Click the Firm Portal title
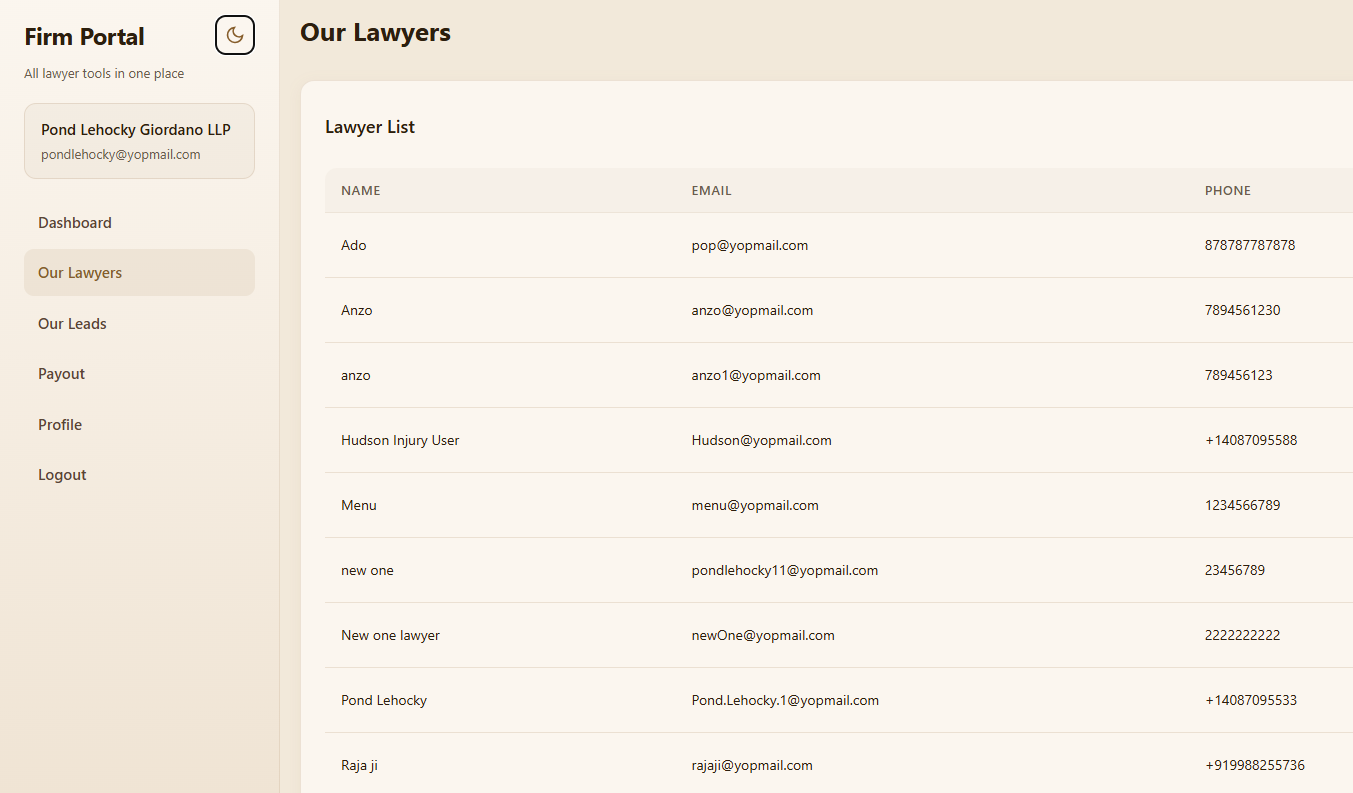This screenshot has height=793, width=1353. (x=84, y=36)
